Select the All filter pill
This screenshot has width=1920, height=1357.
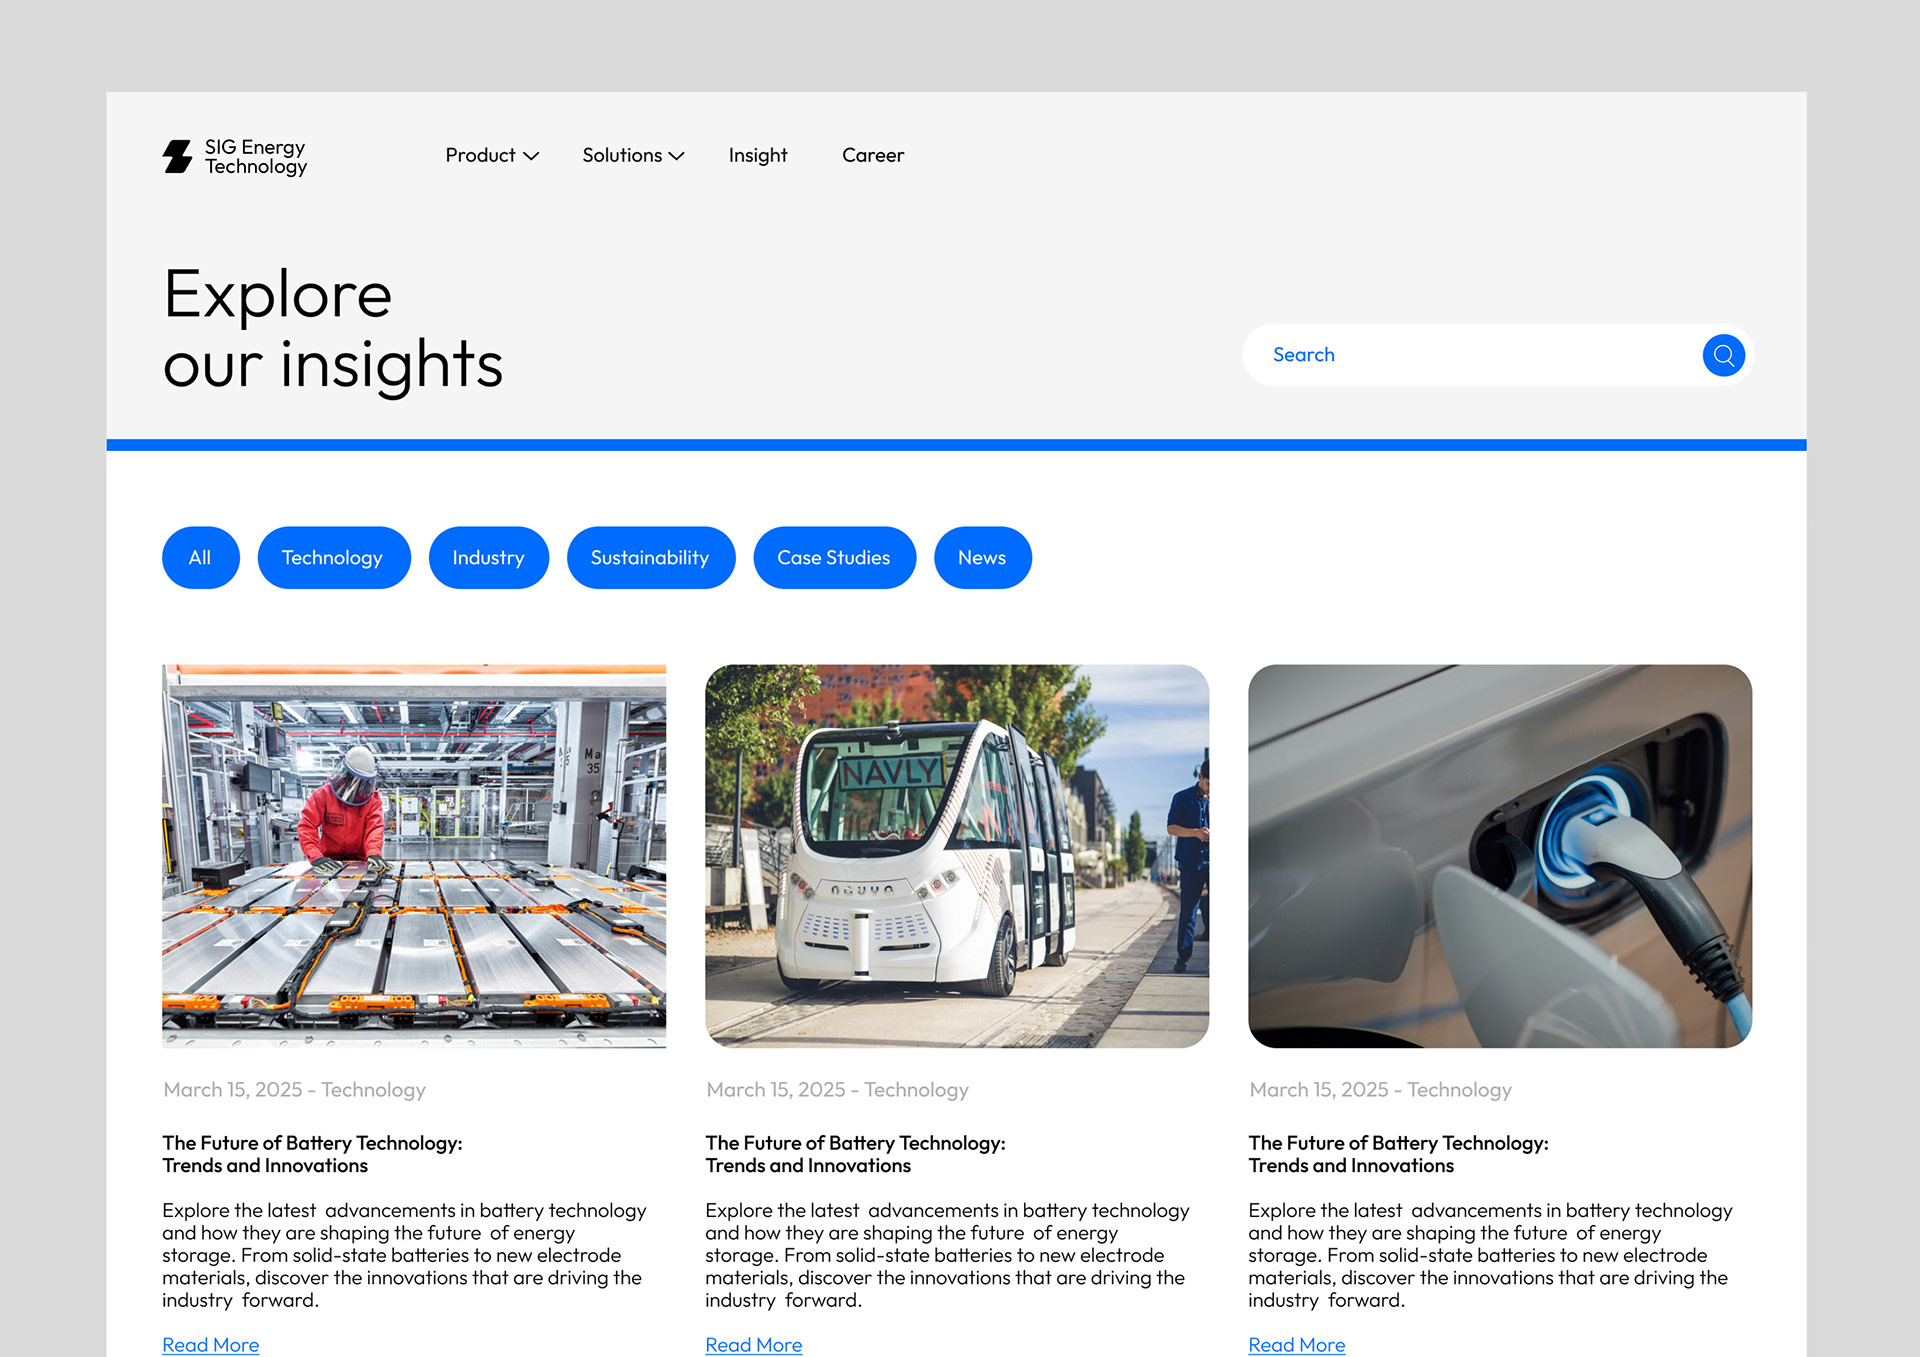(x=200, y=557)
